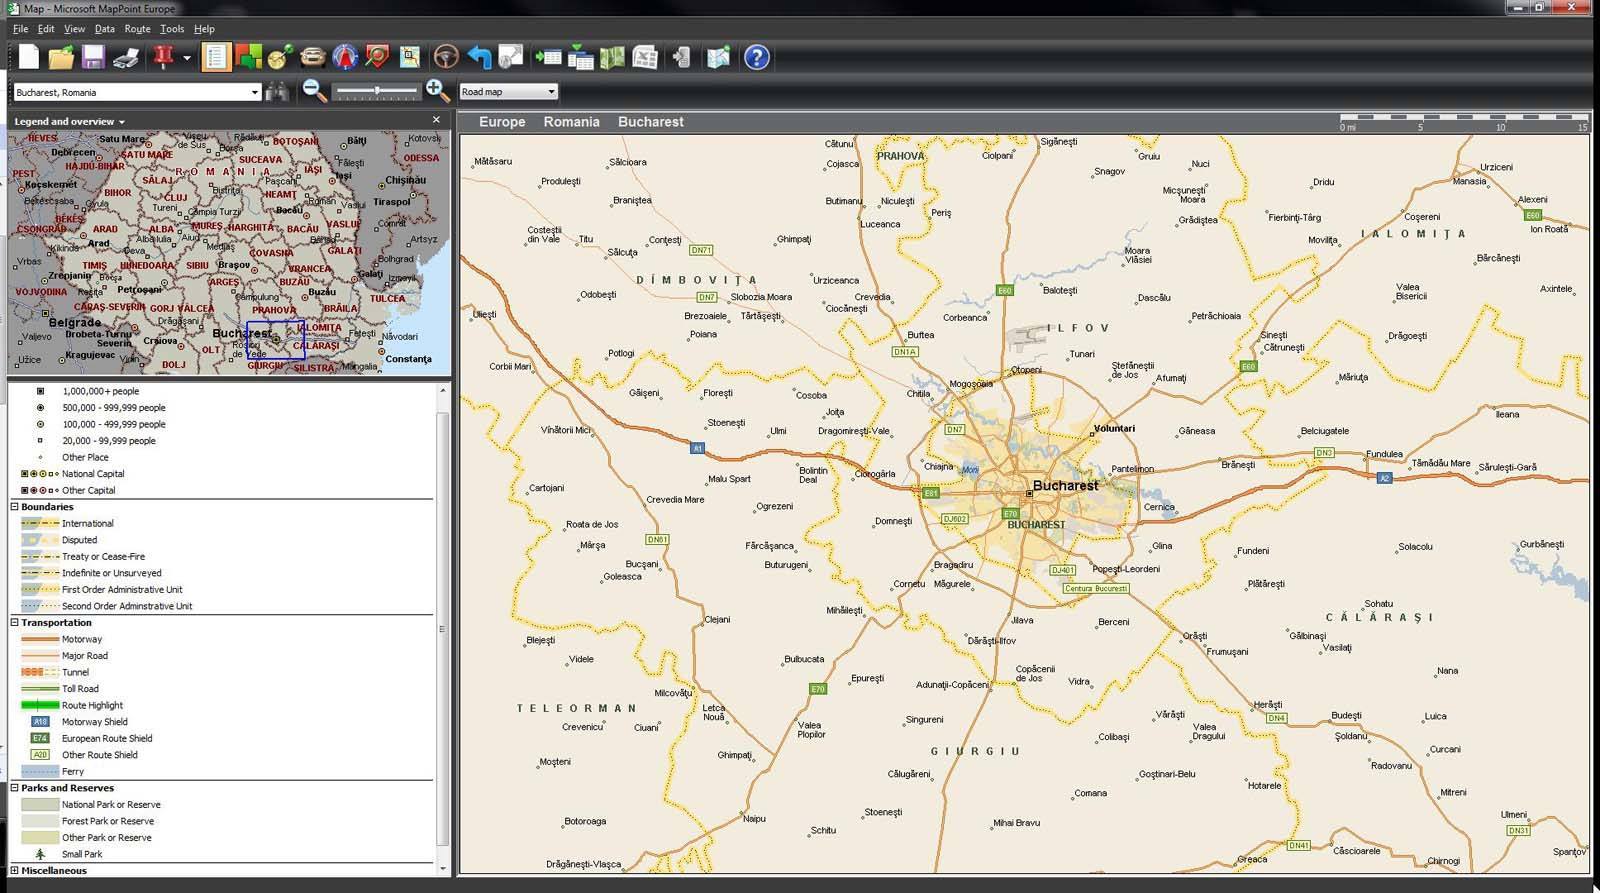Image resolution: width=1600 pixels, height=893 pixels.
Task: Open the Tools menu
Action: 172,29
